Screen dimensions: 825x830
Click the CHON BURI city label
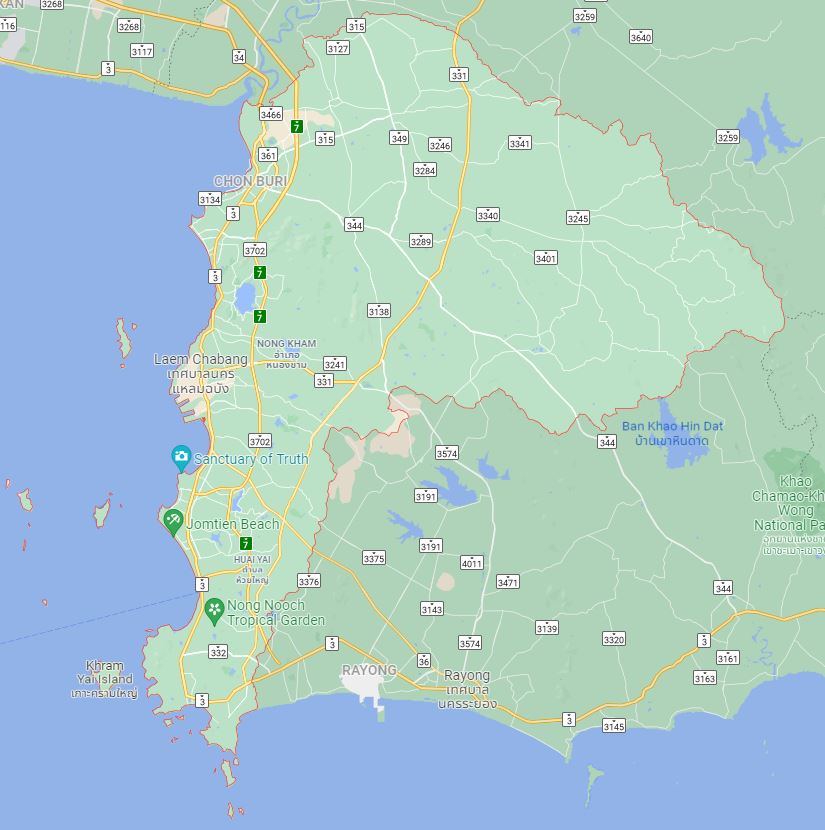(x=250, y=181)
